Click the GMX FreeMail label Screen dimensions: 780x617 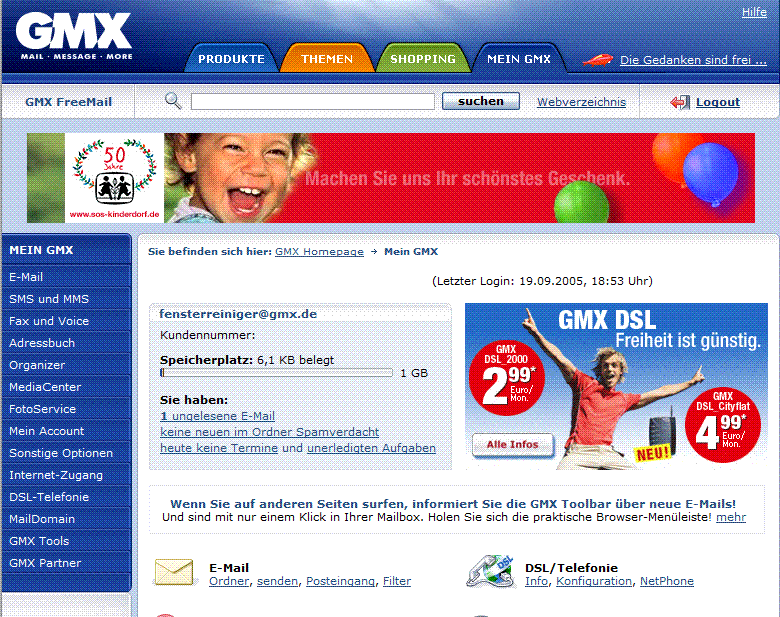[x=69, y=102]
